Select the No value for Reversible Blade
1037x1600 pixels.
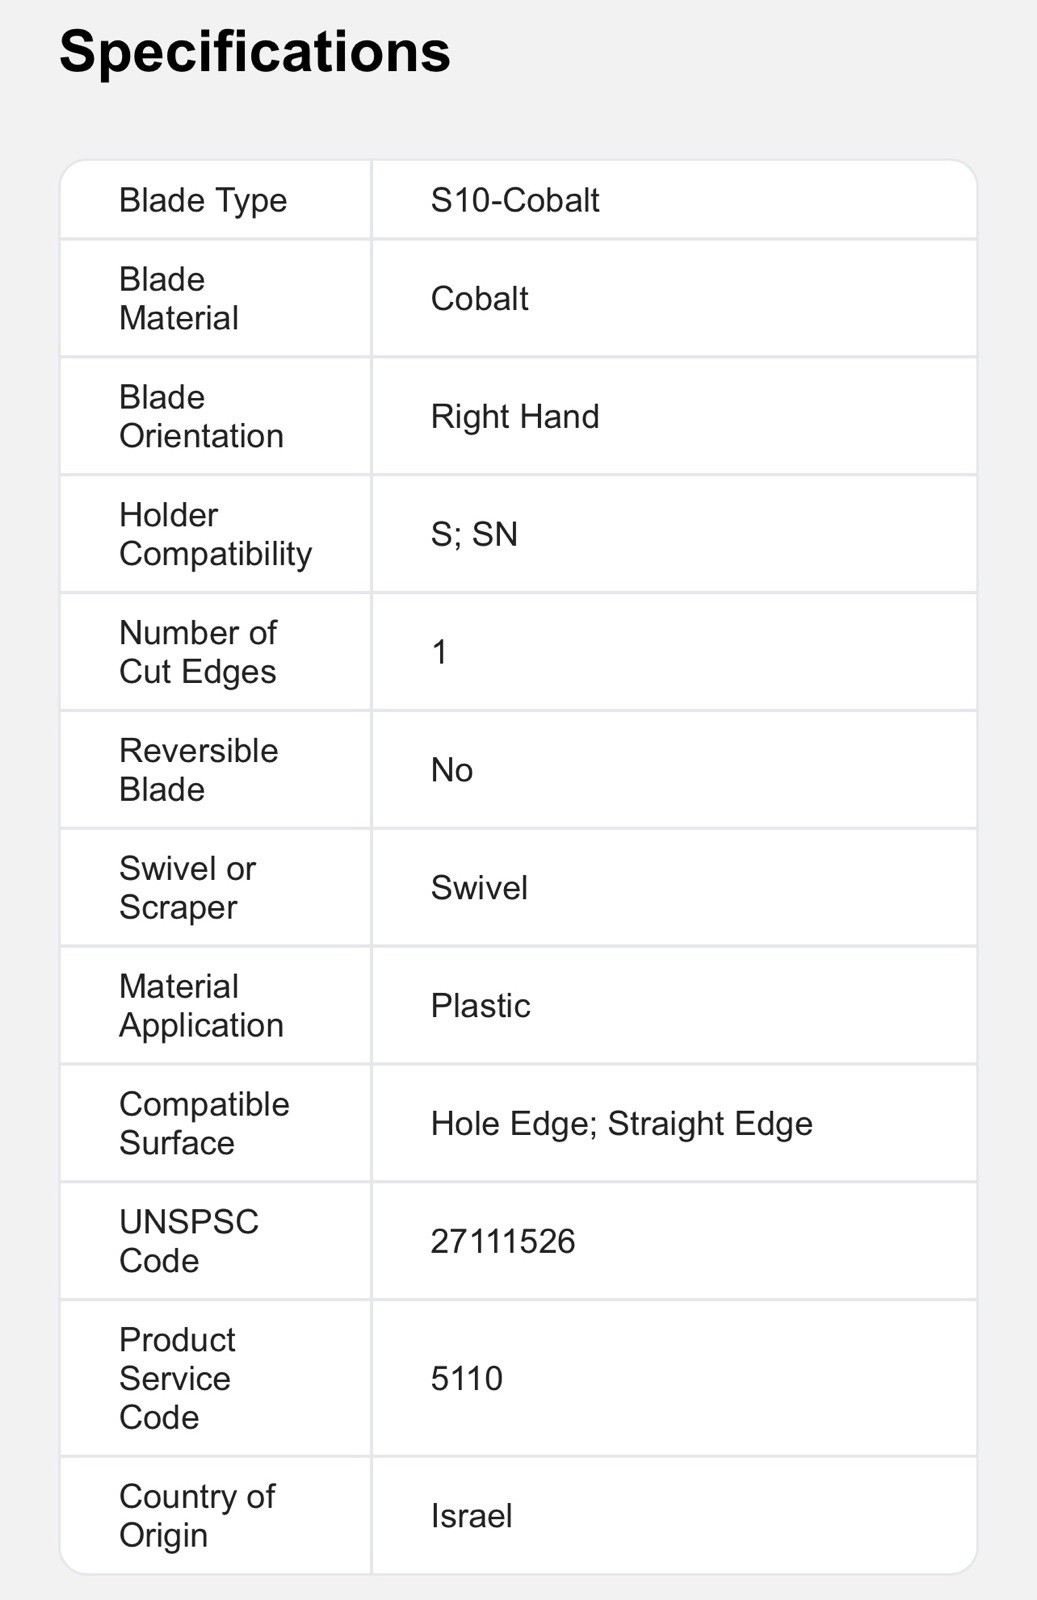(x=452, y=770)
